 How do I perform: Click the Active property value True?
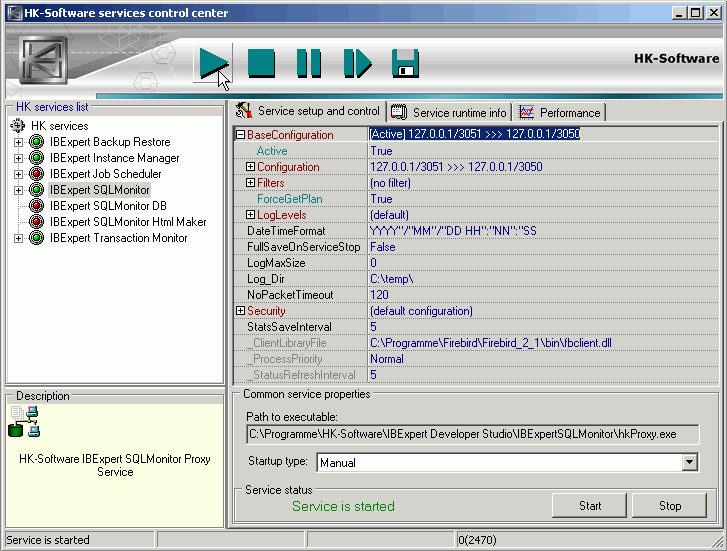click(x=543, y=151)
